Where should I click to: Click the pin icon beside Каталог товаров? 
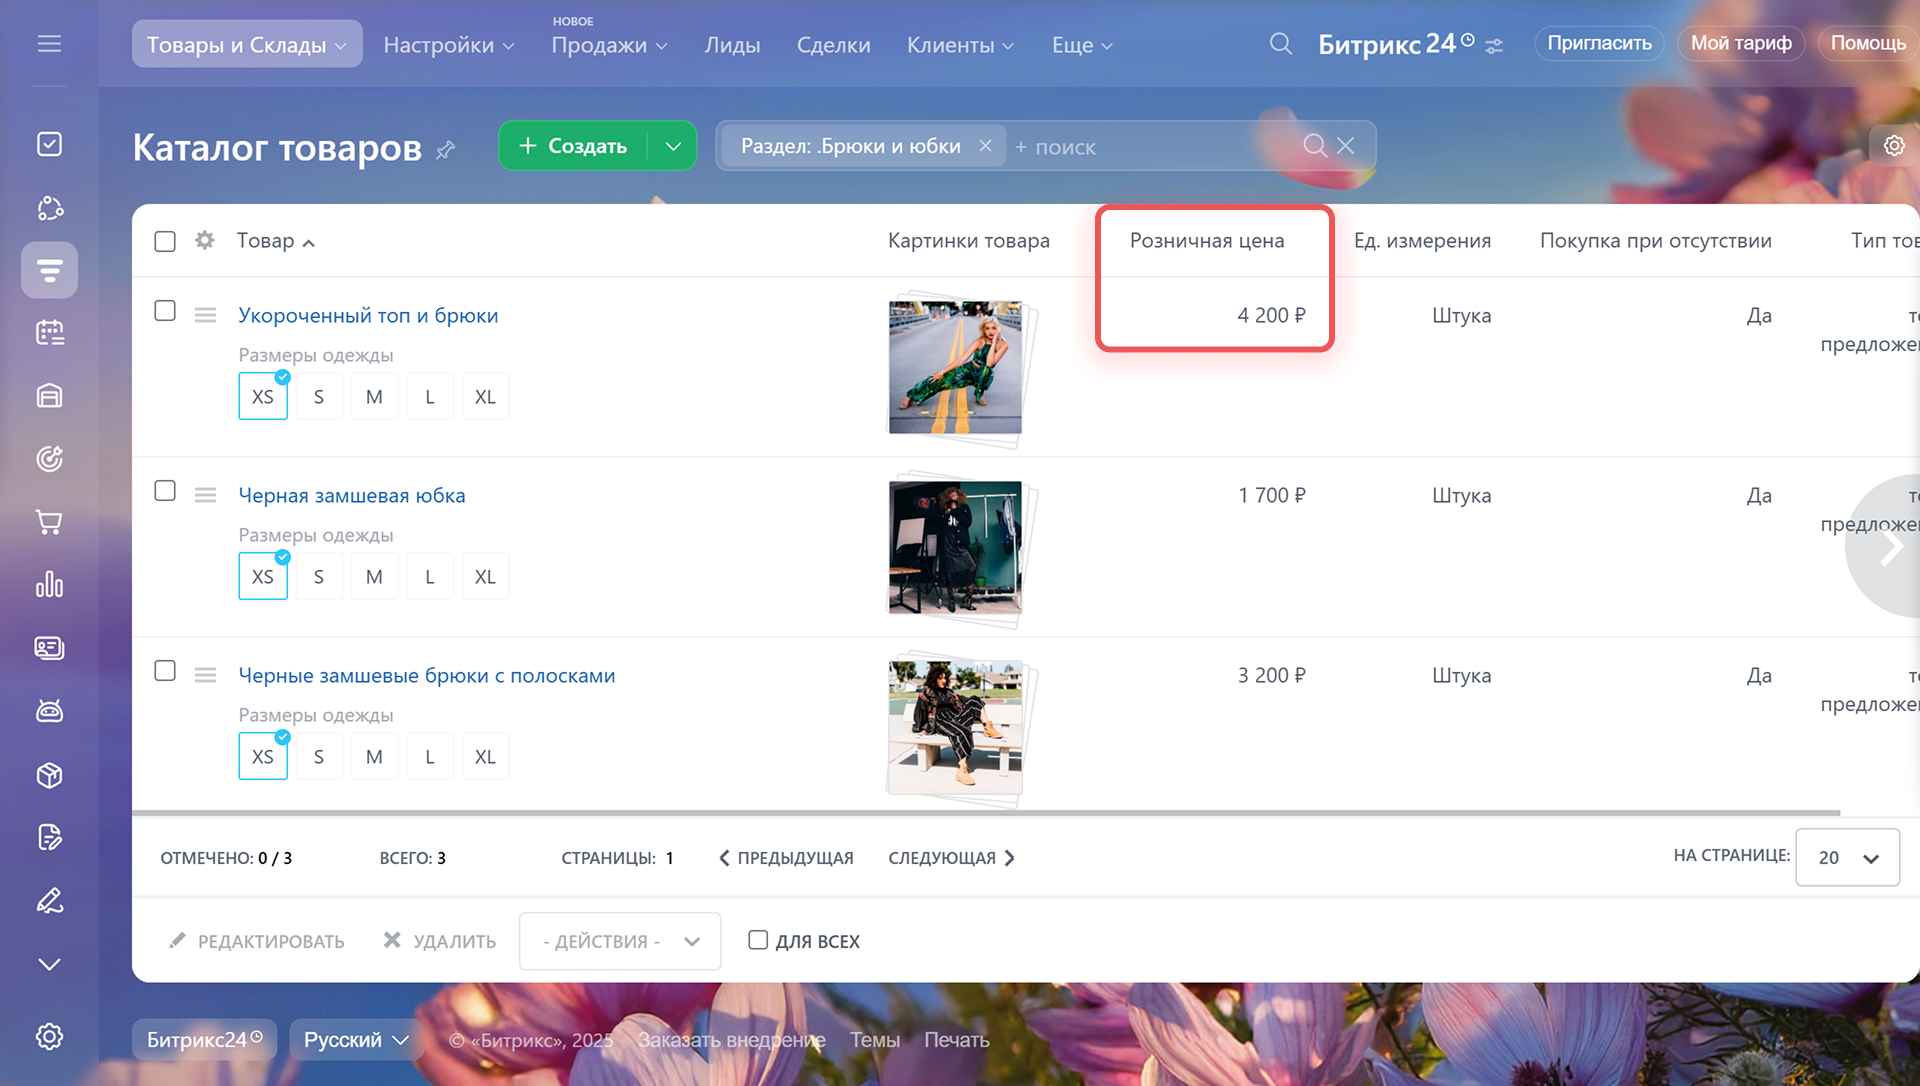click(x=446, y=150)
